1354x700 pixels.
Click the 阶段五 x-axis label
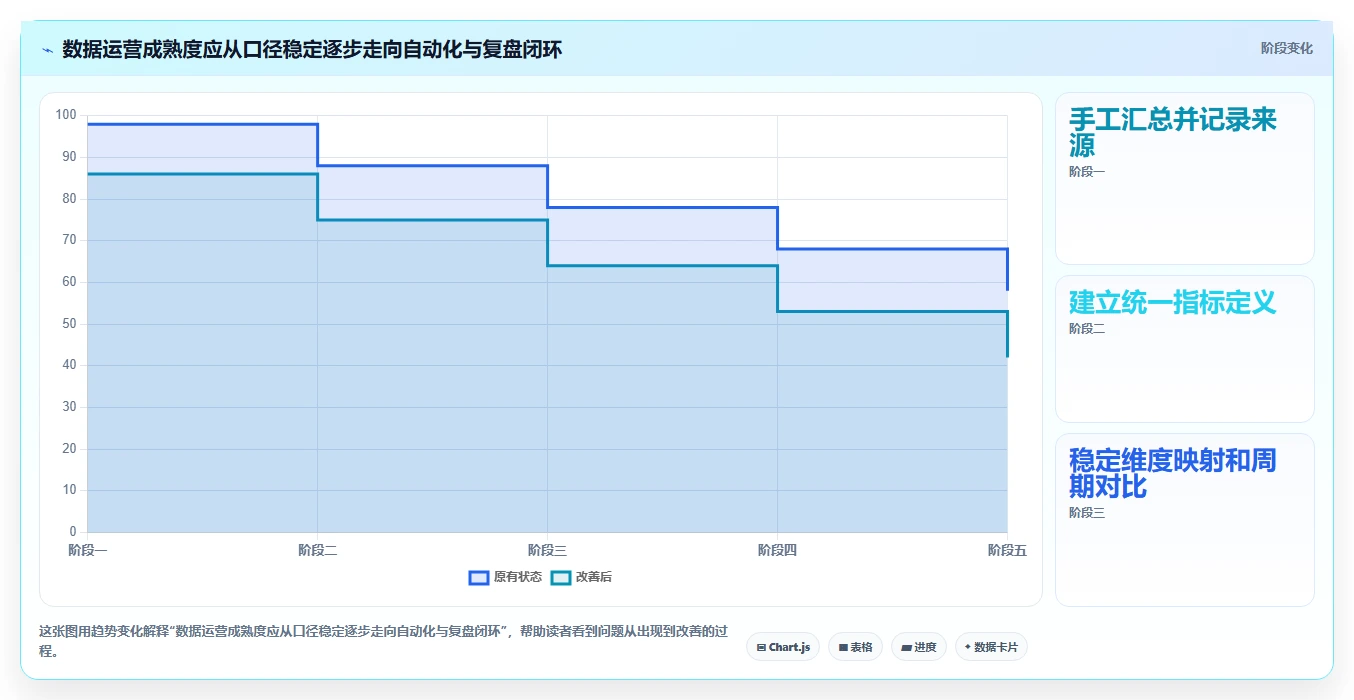pyautogui.click(x=1007, y=550)
